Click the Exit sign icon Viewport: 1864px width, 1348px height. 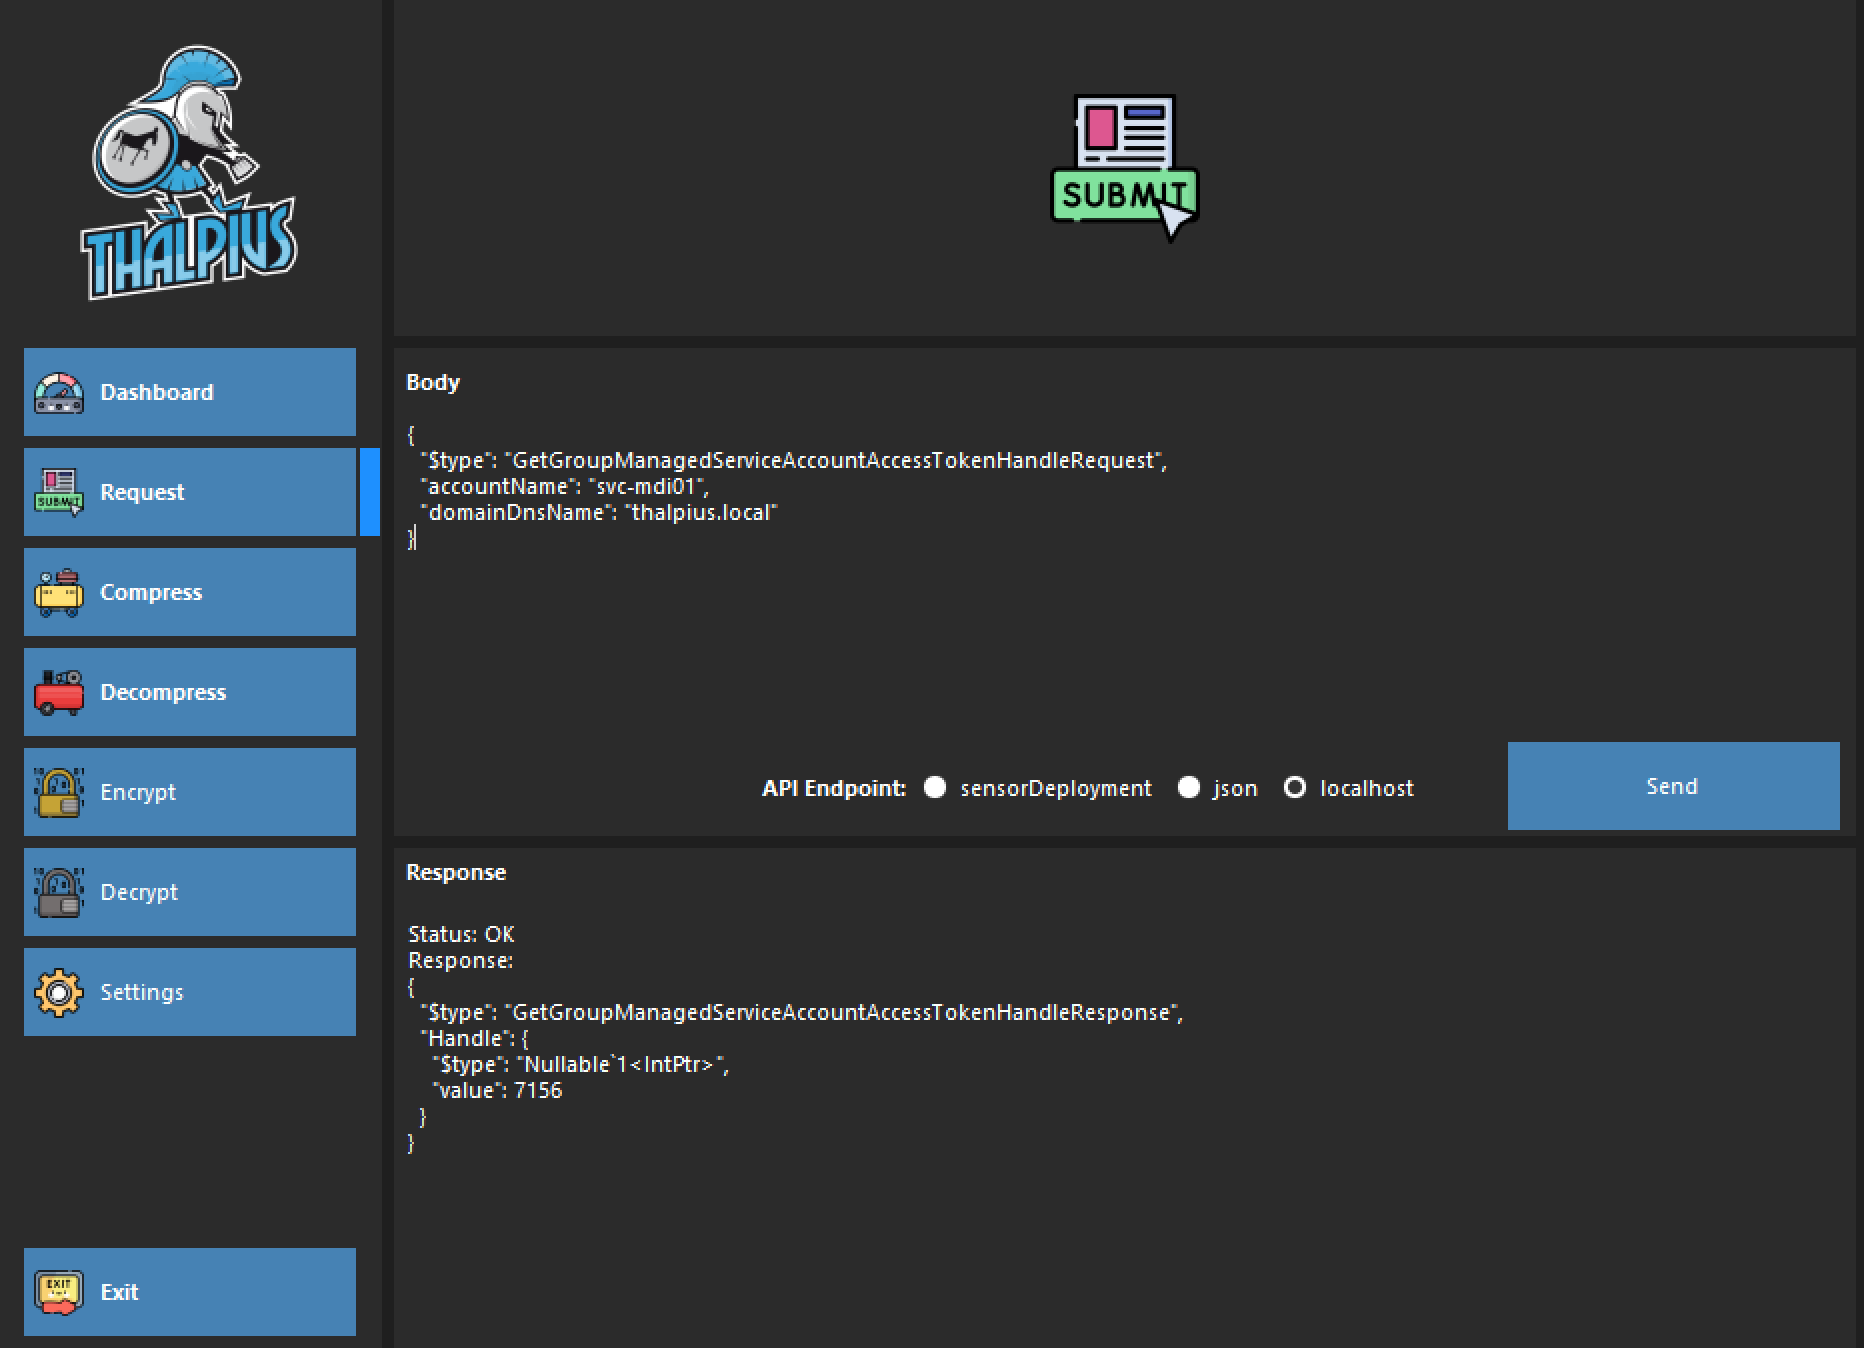coord(59,1293)
